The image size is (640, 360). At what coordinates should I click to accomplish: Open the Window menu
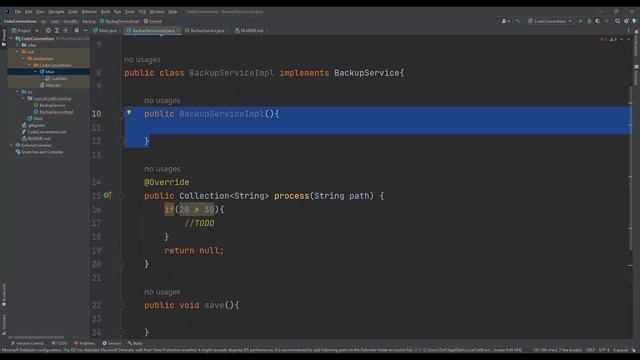157,12
